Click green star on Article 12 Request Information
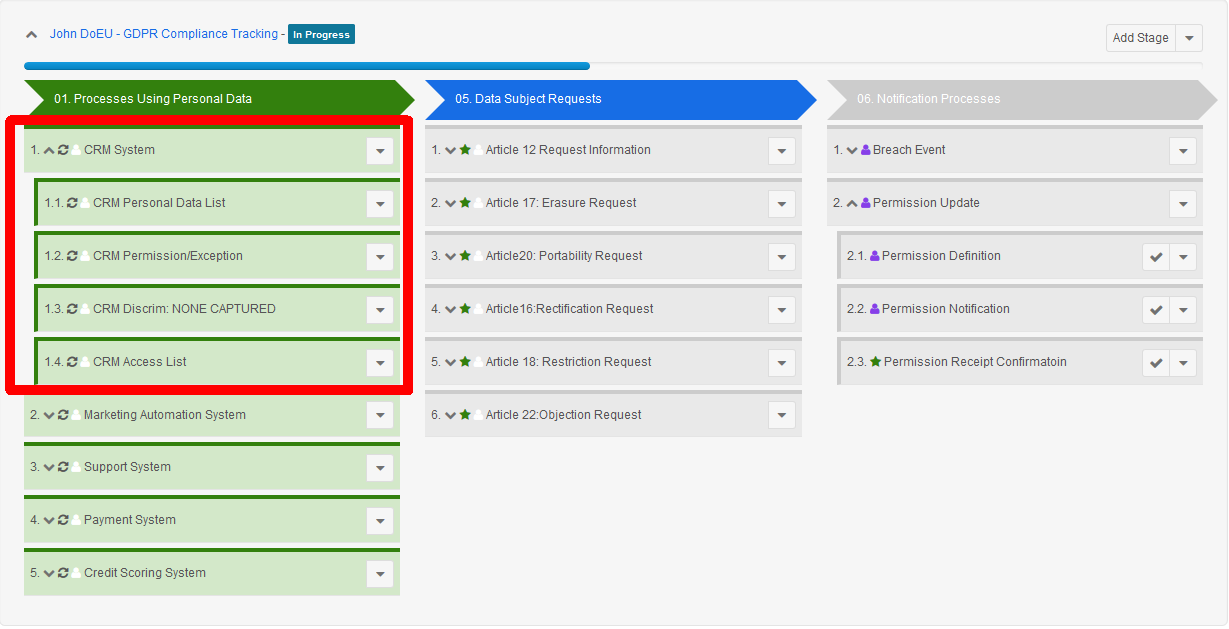The height and width of the screenshot is (629, 1229). (x=465, y=150)
